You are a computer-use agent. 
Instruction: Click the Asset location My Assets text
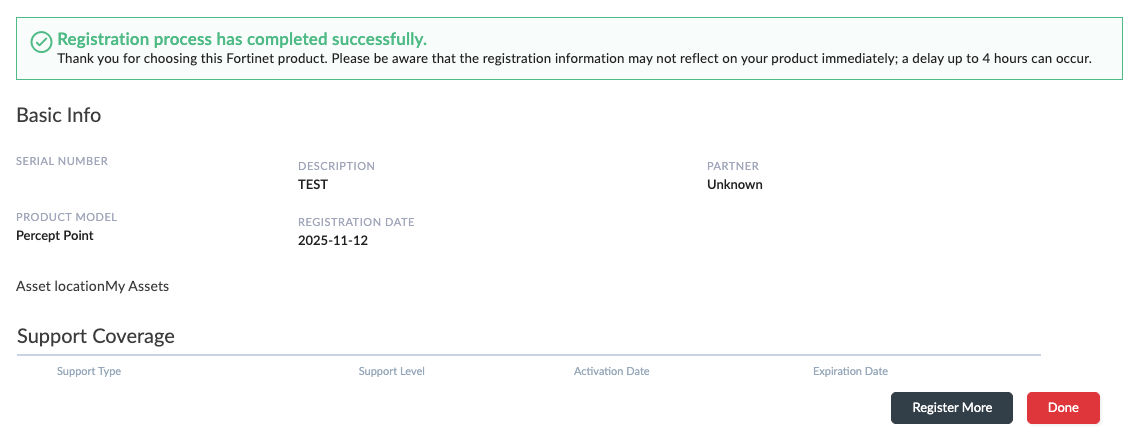coord(93,287)
